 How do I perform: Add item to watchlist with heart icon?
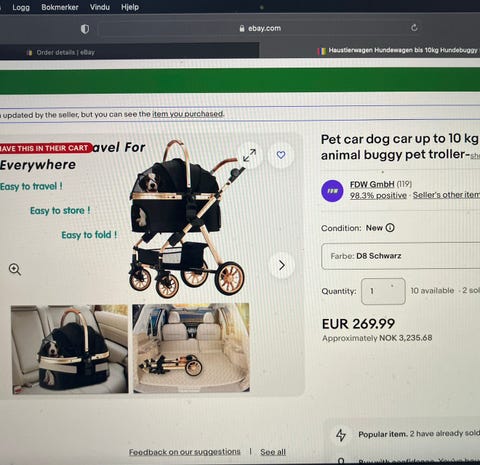click(x=281, y=155)
